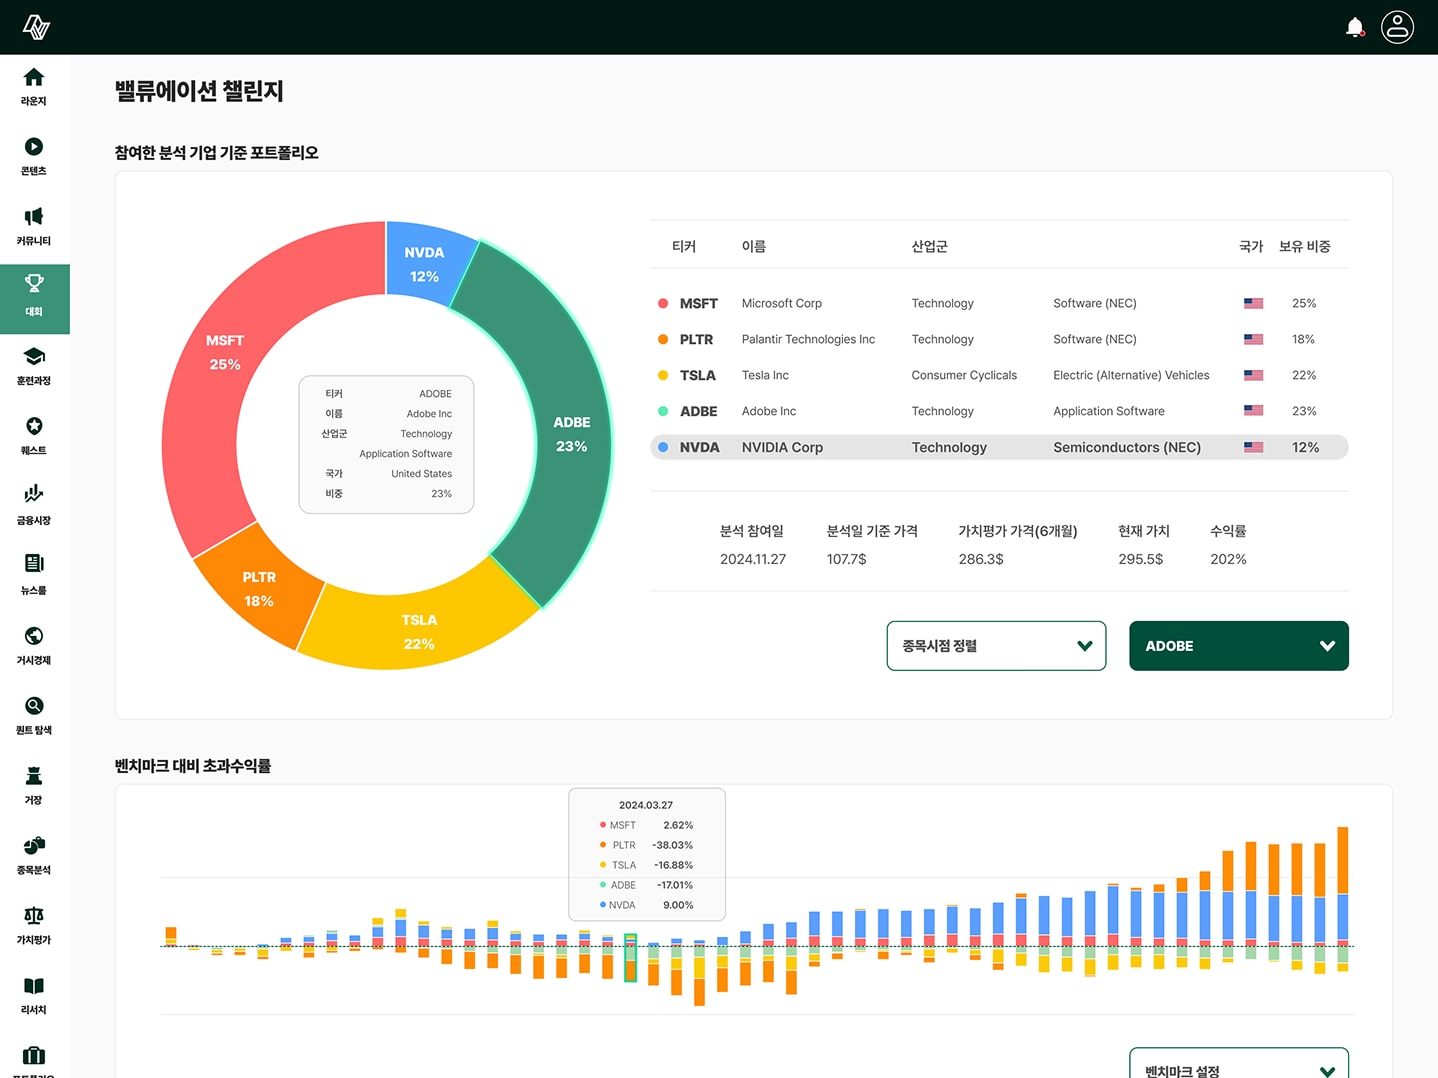Image resolution: width=1438 pixels, height=1078 pixels.
Task: Click the TSLA 22% donut segment
Action: tap(419, 630)
